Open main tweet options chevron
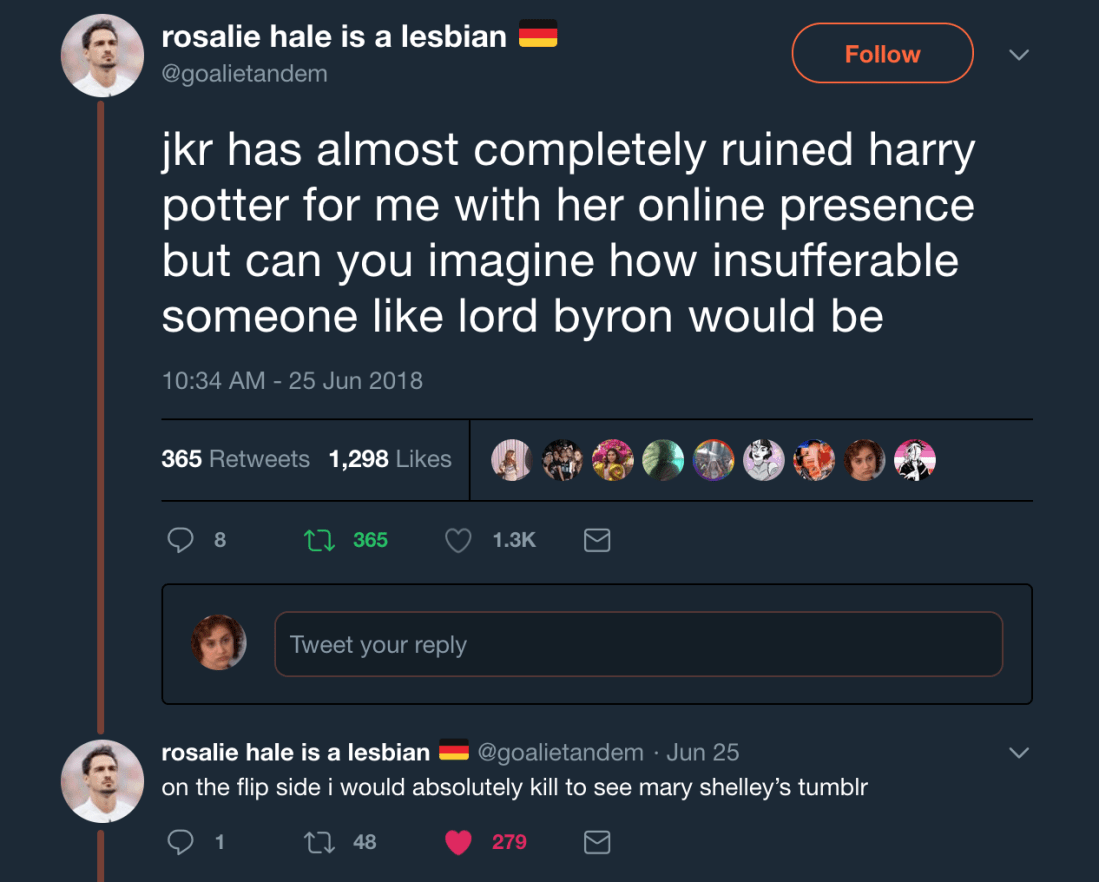Image resolution: width=1099 pixels, height=882 pixels. pos(1018,54)
